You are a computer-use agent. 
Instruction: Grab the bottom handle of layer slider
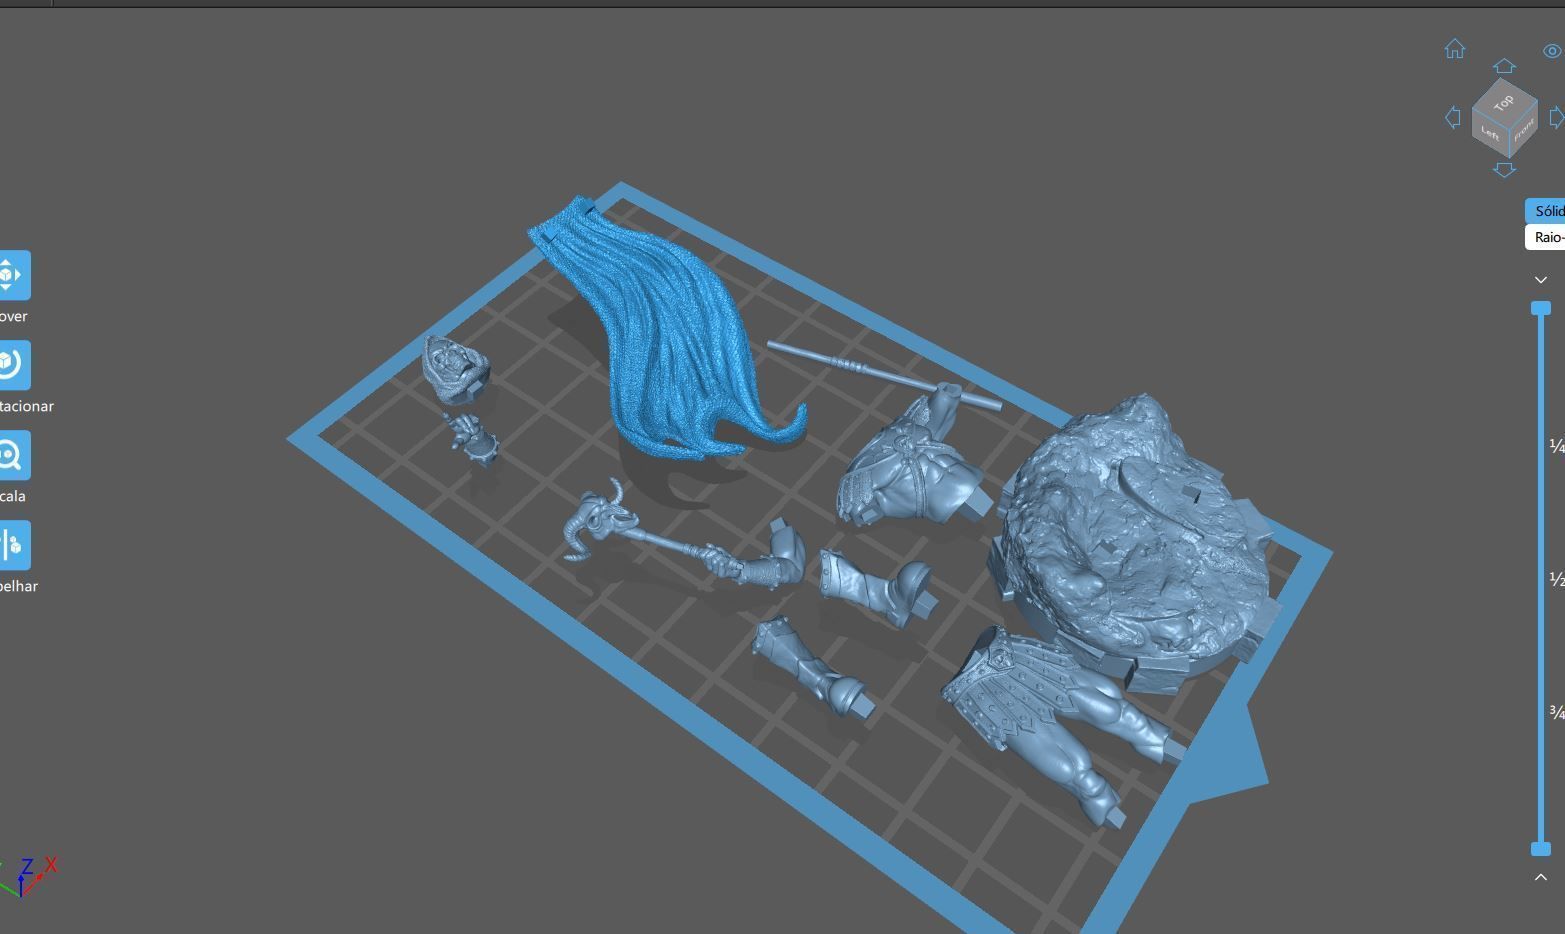pyautogui.click(x=1541, y=849)
